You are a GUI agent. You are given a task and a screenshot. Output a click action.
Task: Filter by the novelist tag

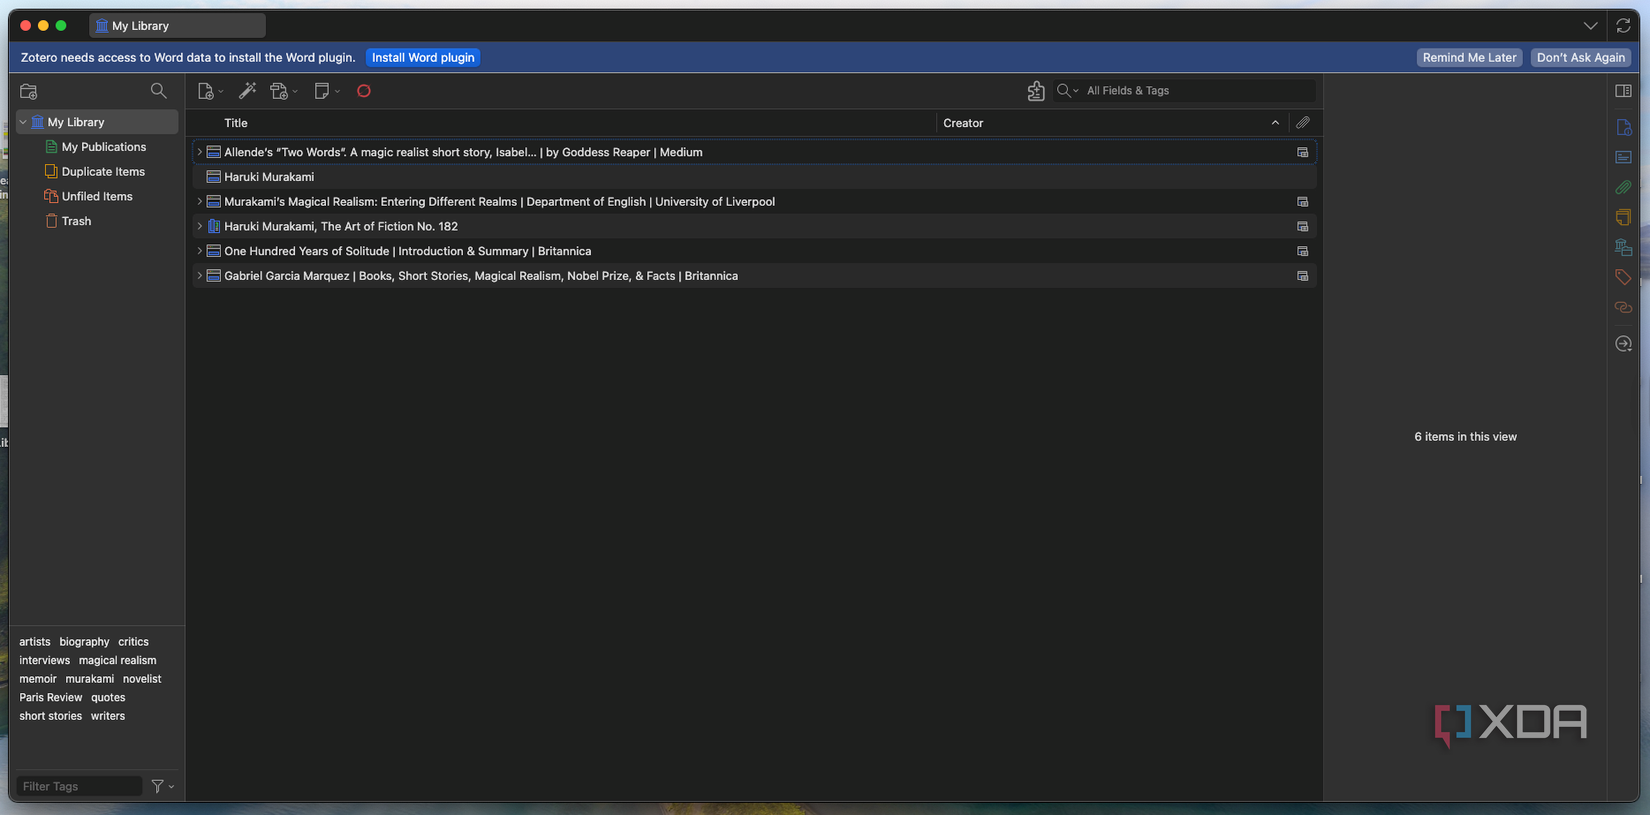click(x=142, y=679)
